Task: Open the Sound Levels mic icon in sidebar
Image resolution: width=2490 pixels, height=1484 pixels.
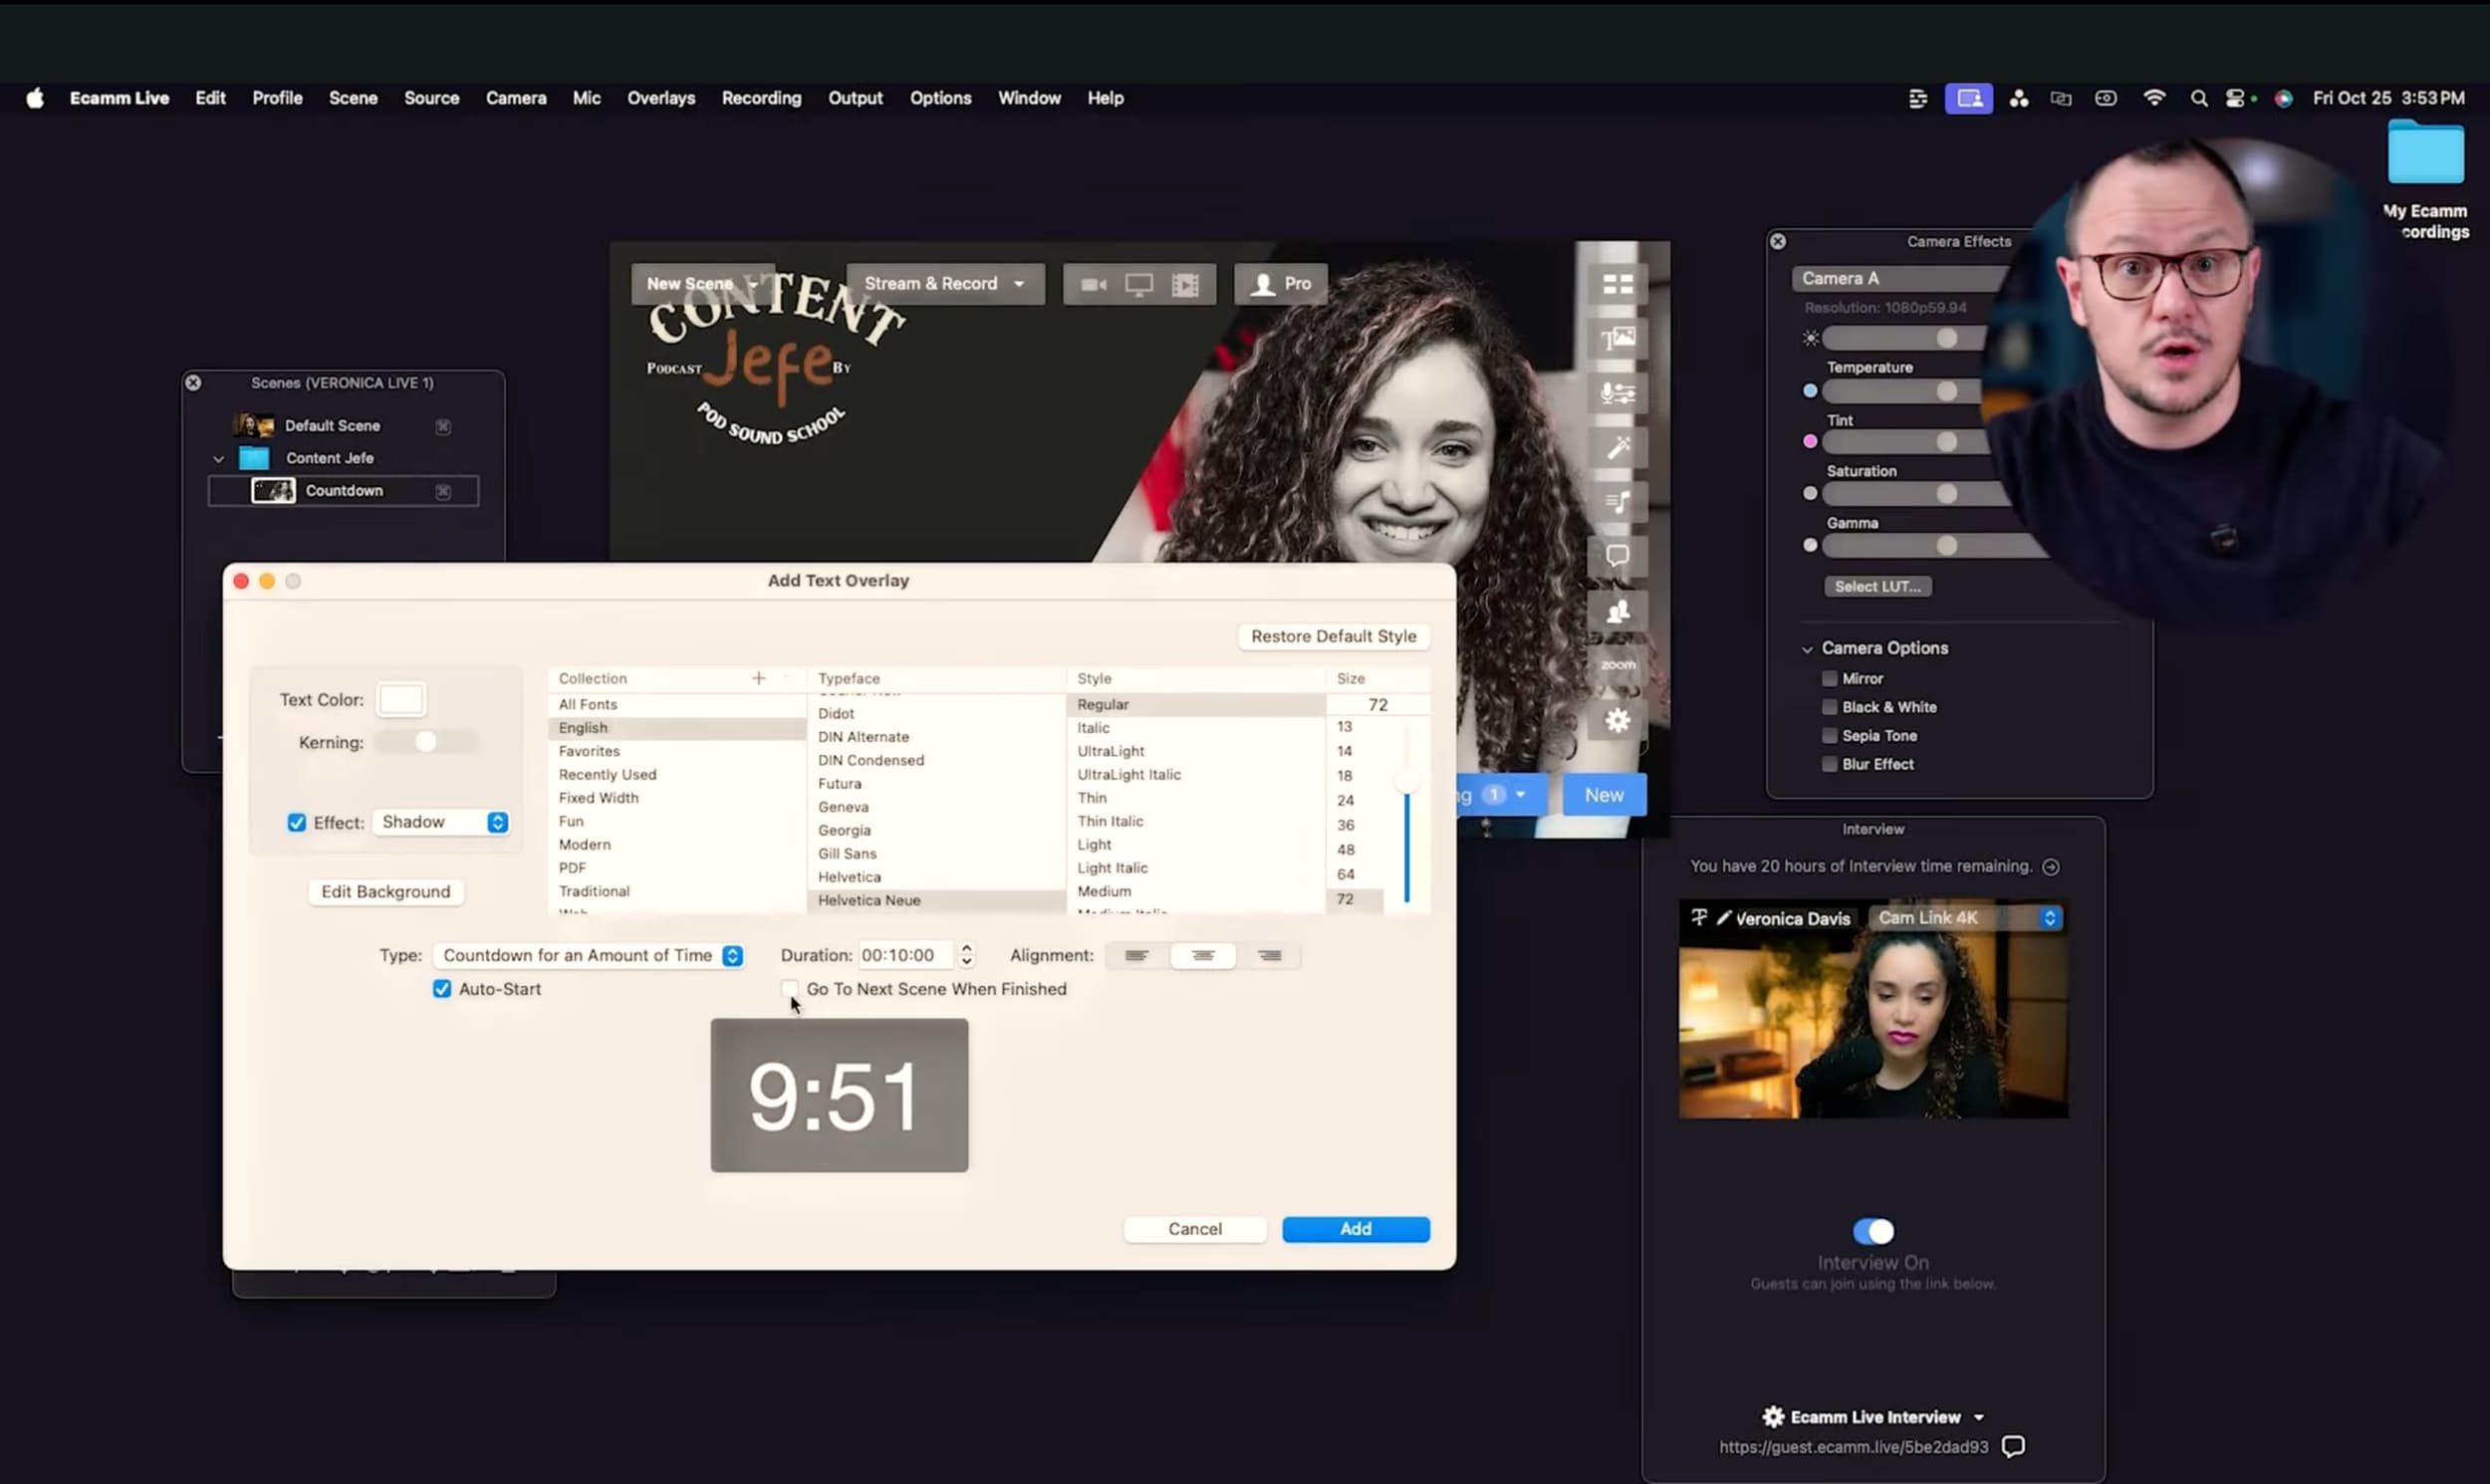Action: pyautogui.click(x=1617, y=393)
